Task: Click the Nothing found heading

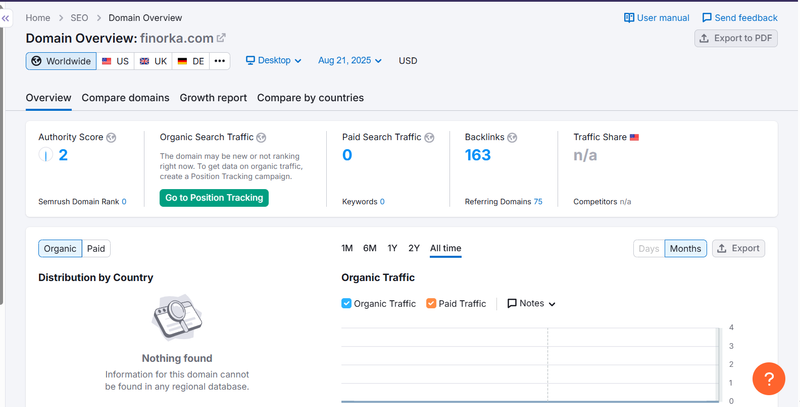Action: coord(177,359)
